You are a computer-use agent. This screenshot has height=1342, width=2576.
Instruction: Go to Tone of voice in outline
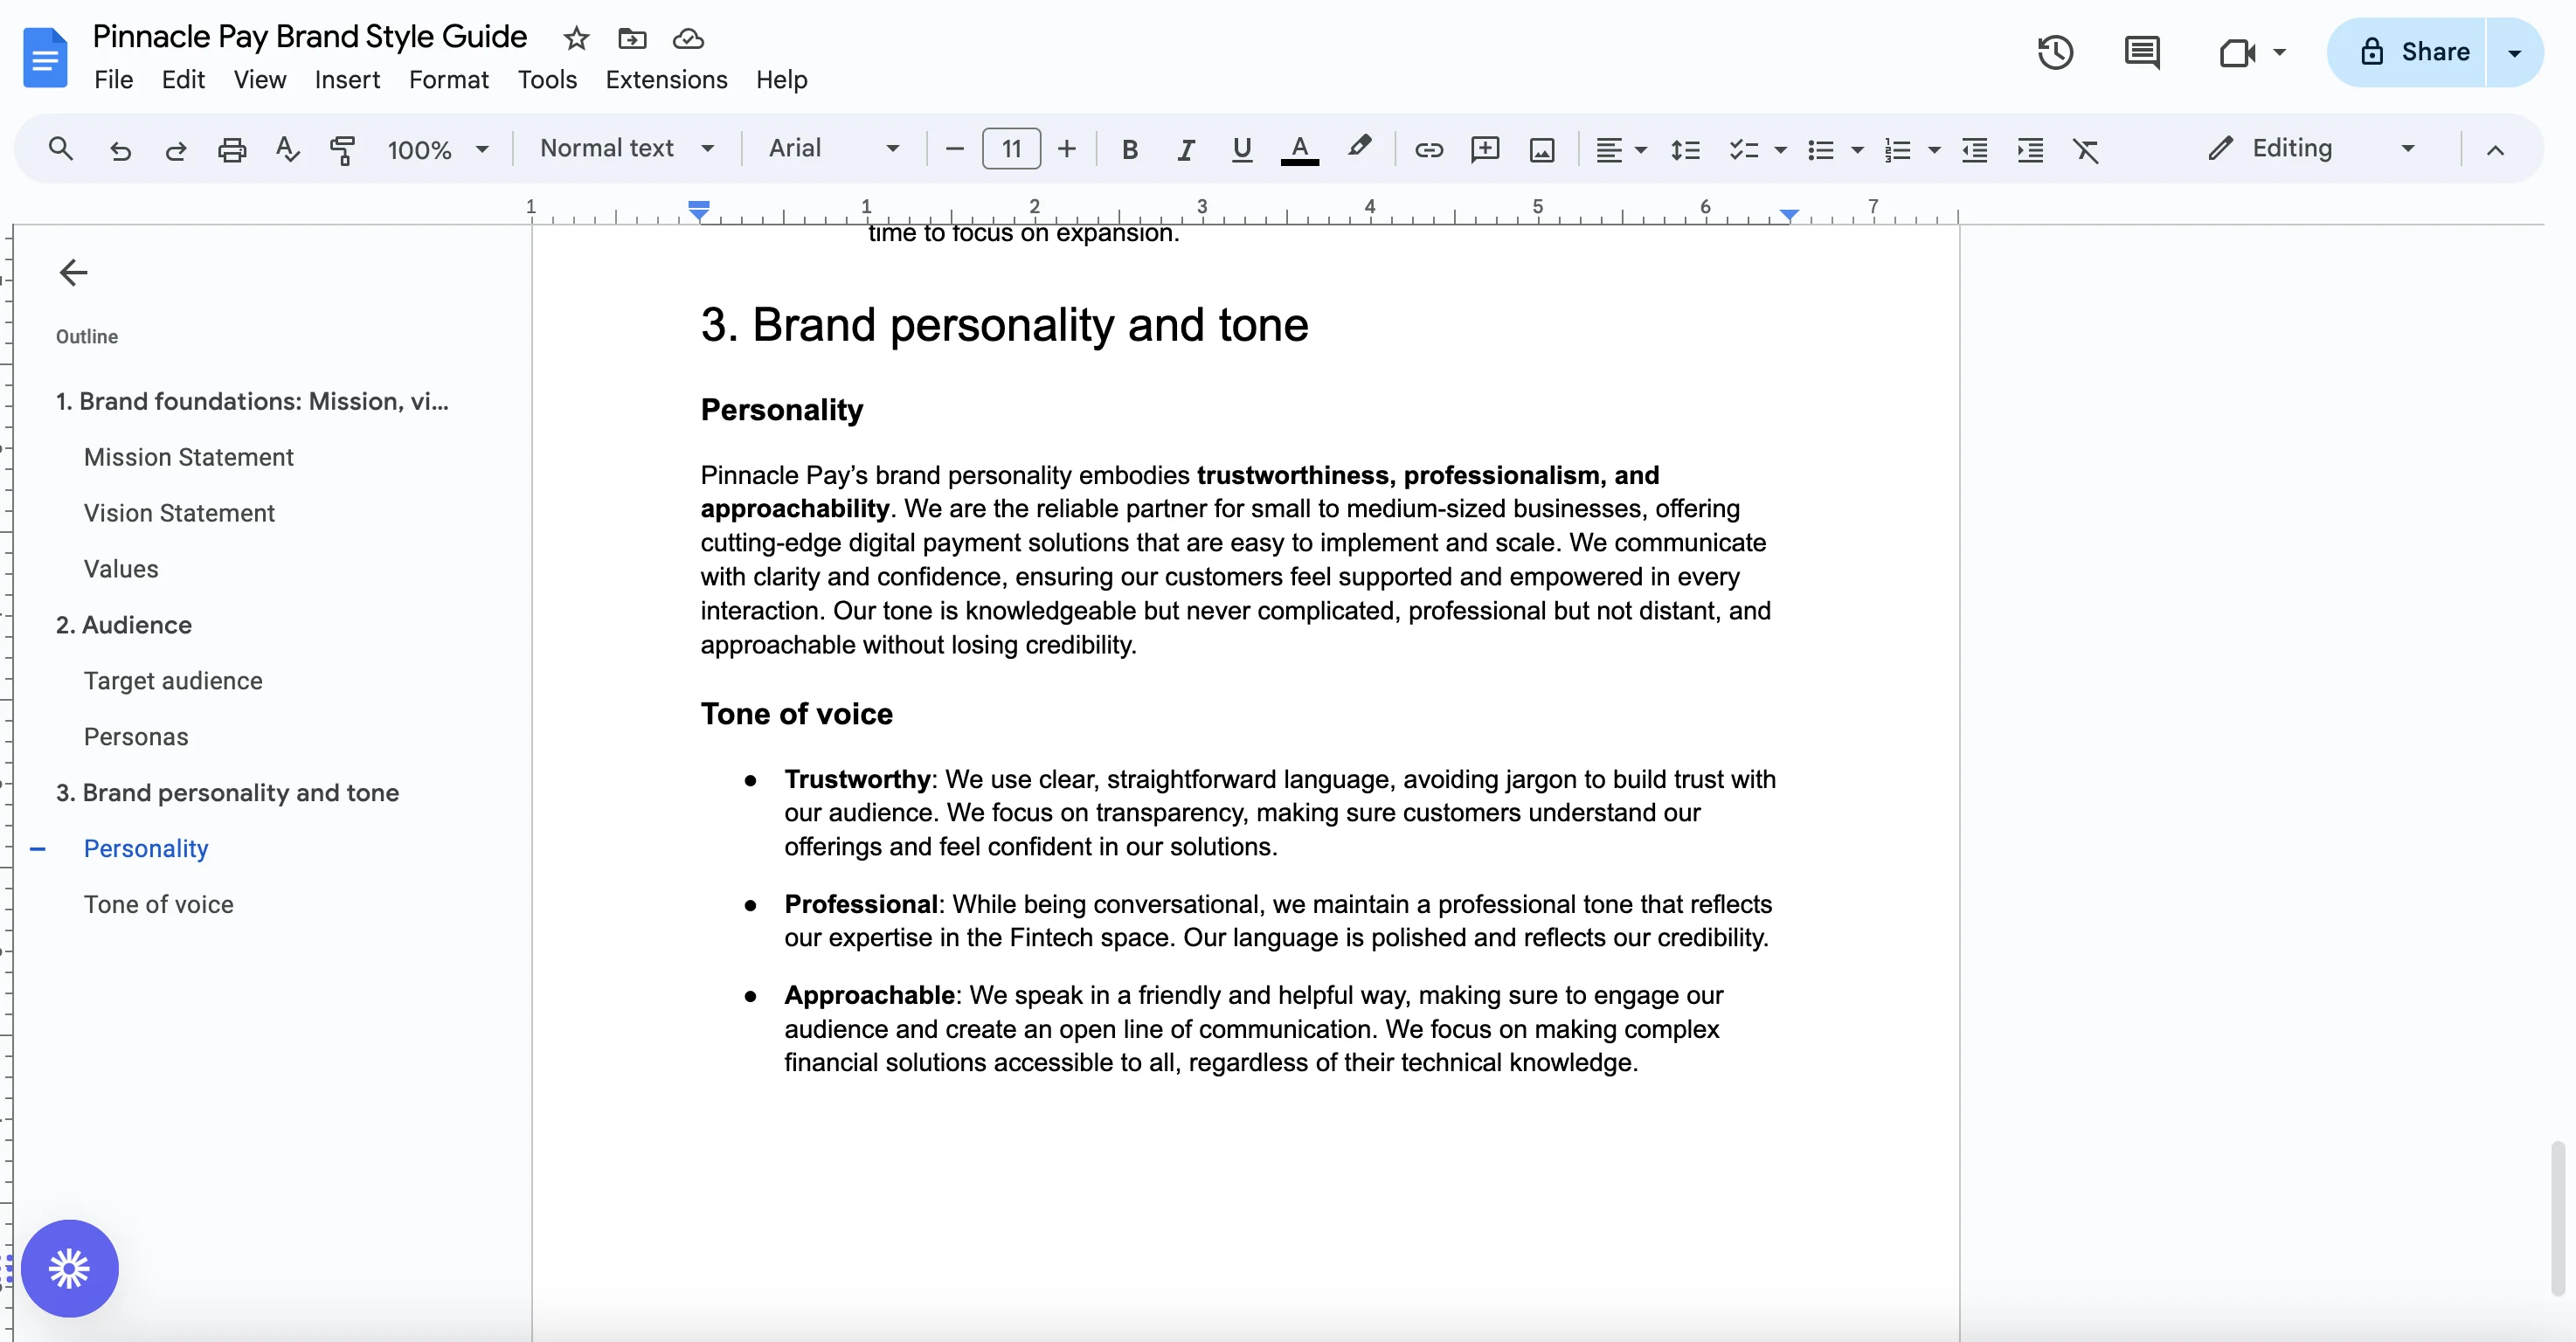(x=158, y=904)
